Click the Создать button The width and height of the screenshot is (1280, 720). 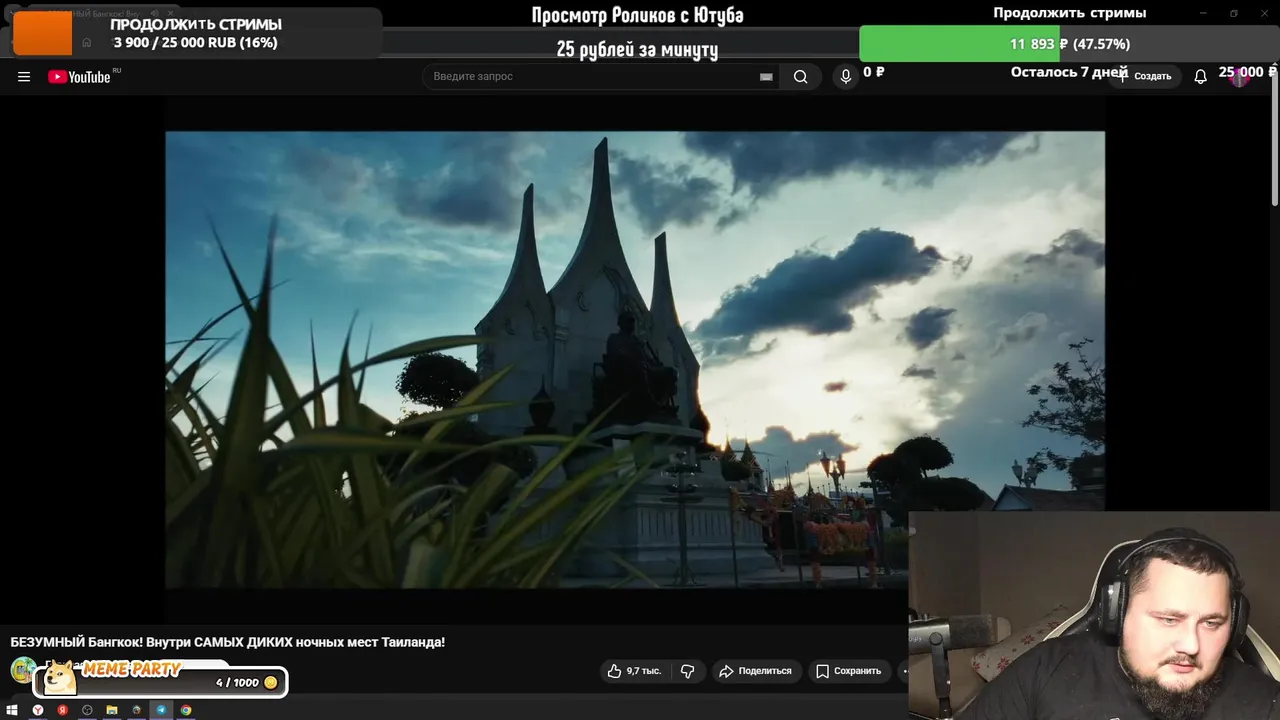click(1145, 77)
